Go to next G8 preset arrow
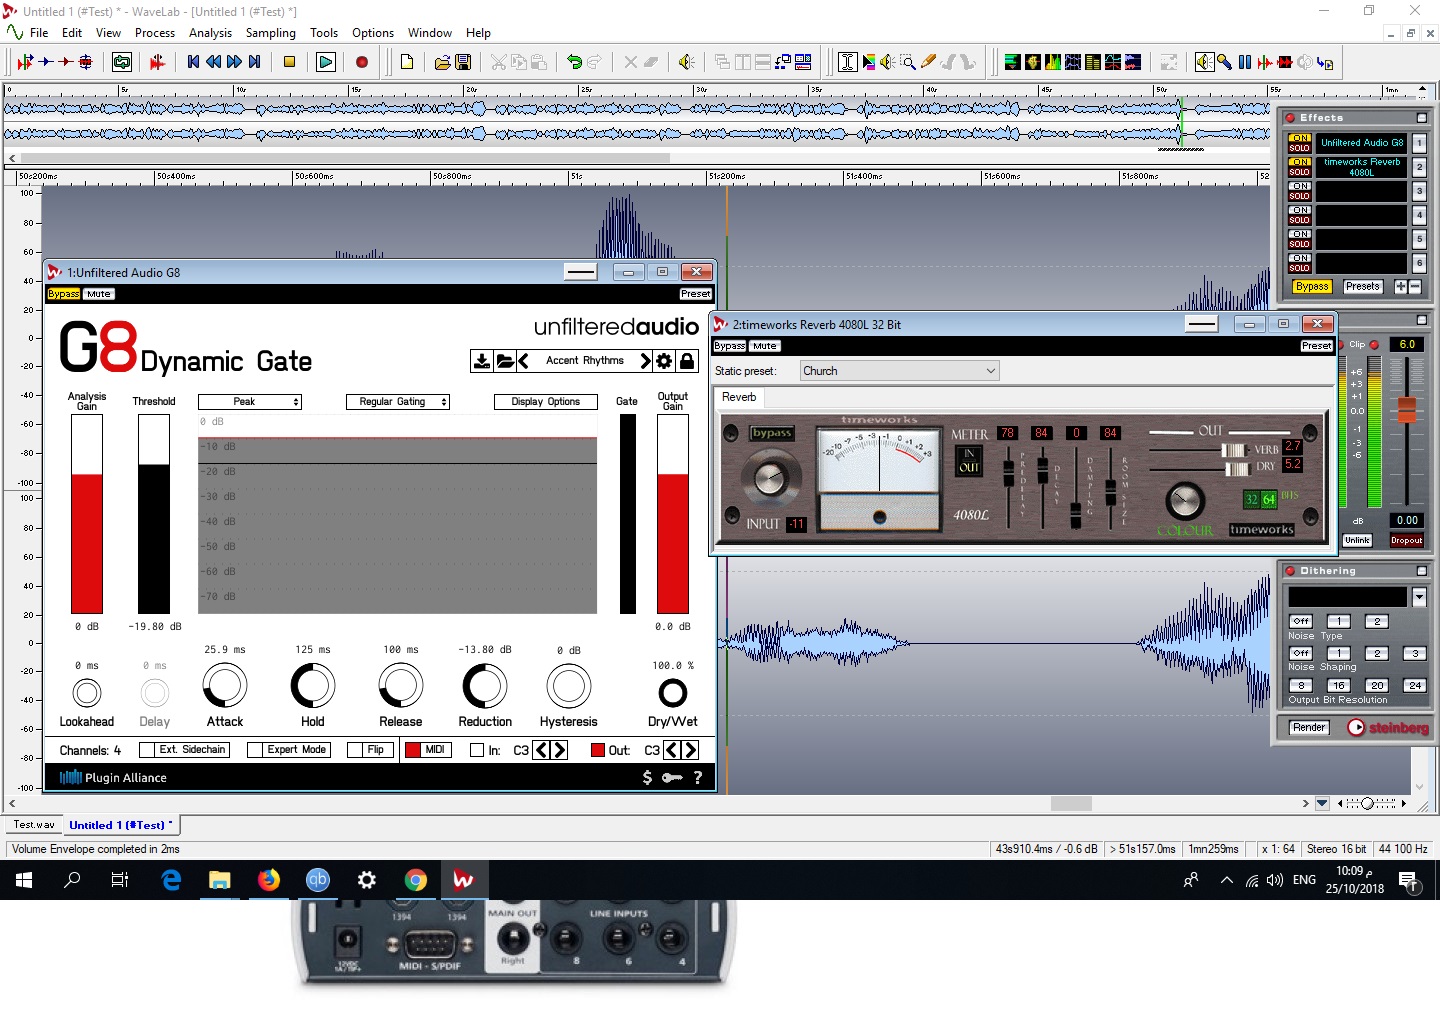This screenshot has width=1440, height=1024. click(646, 361)
